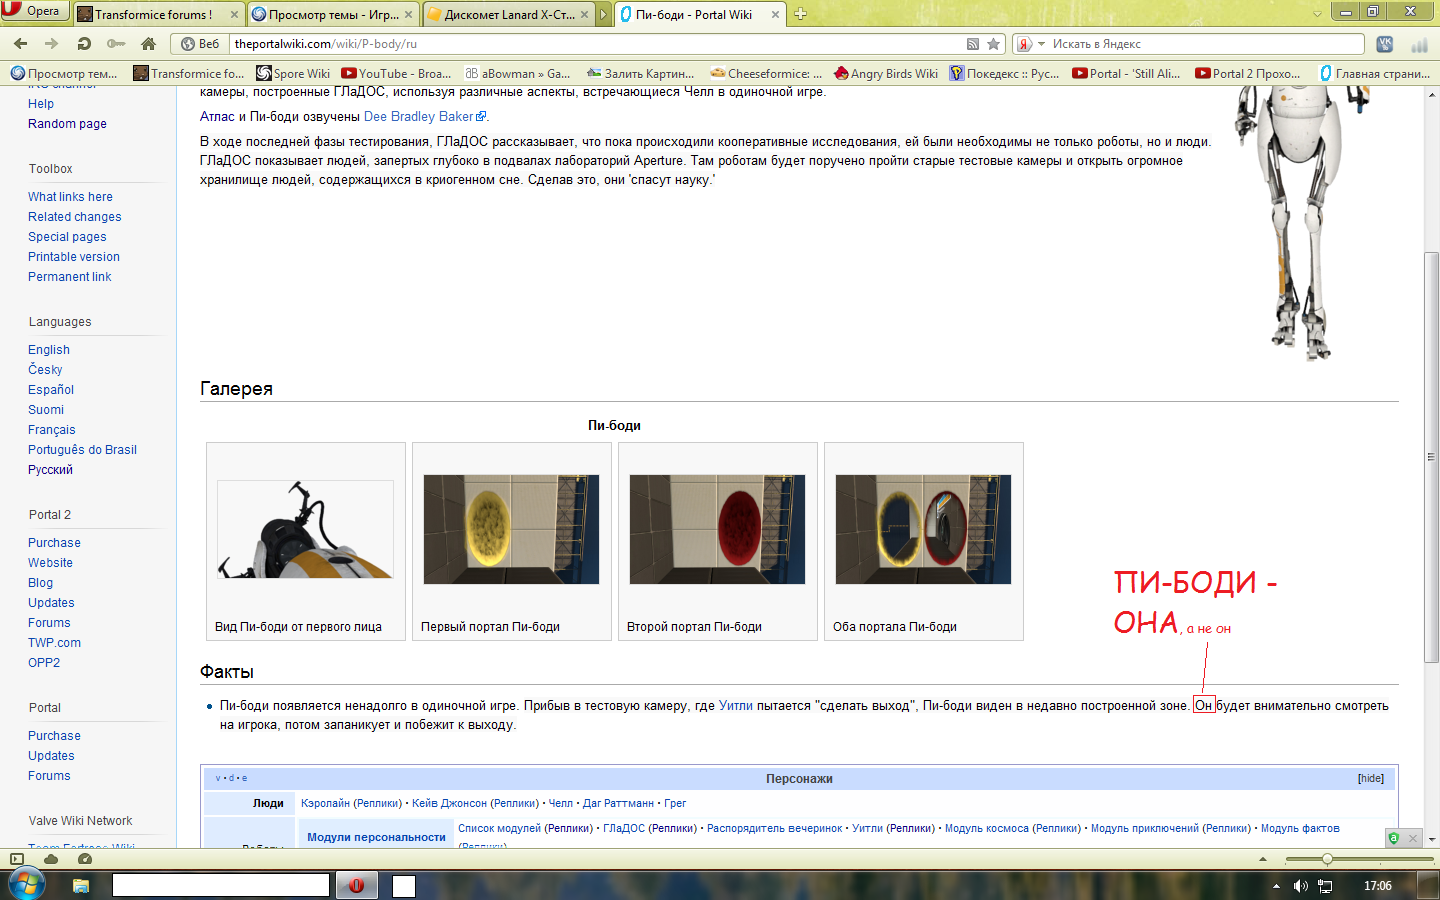Switch language to English
Viewport: 1440px width, 900px height.
(49, 350)
